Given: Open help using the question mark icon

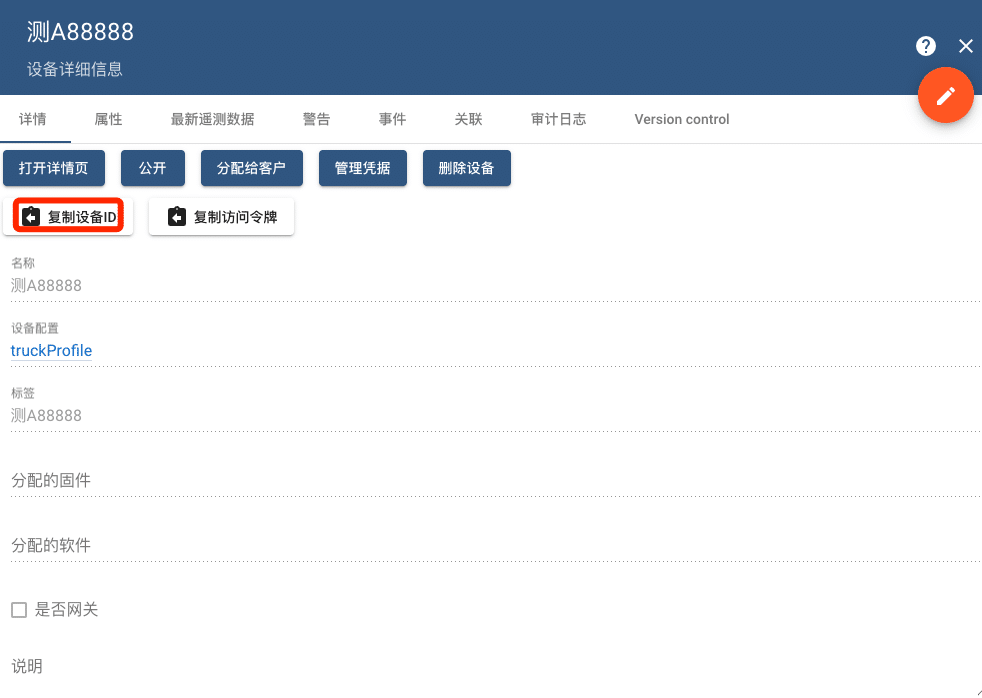Looking at the screenshot, I should [x=925, y=45].
